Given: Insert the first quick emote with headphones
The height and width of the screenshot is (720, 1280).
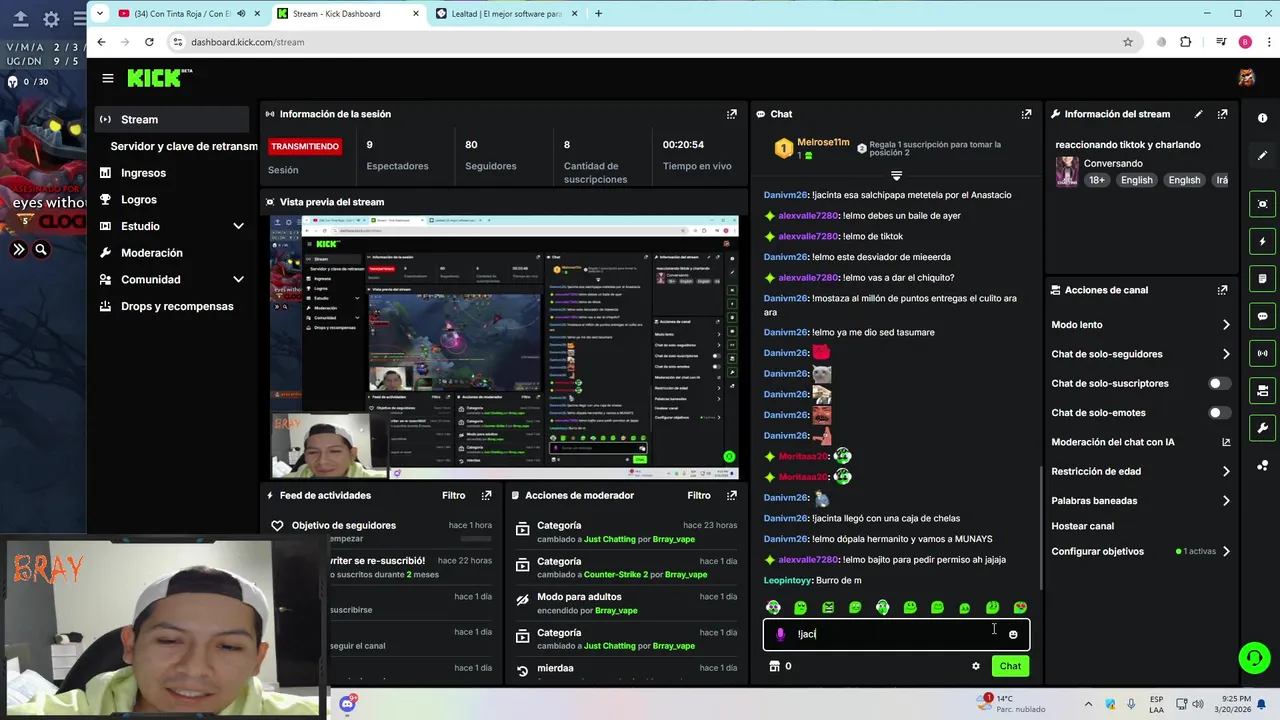Looking at the screenshot, I should tap(773, 607).
